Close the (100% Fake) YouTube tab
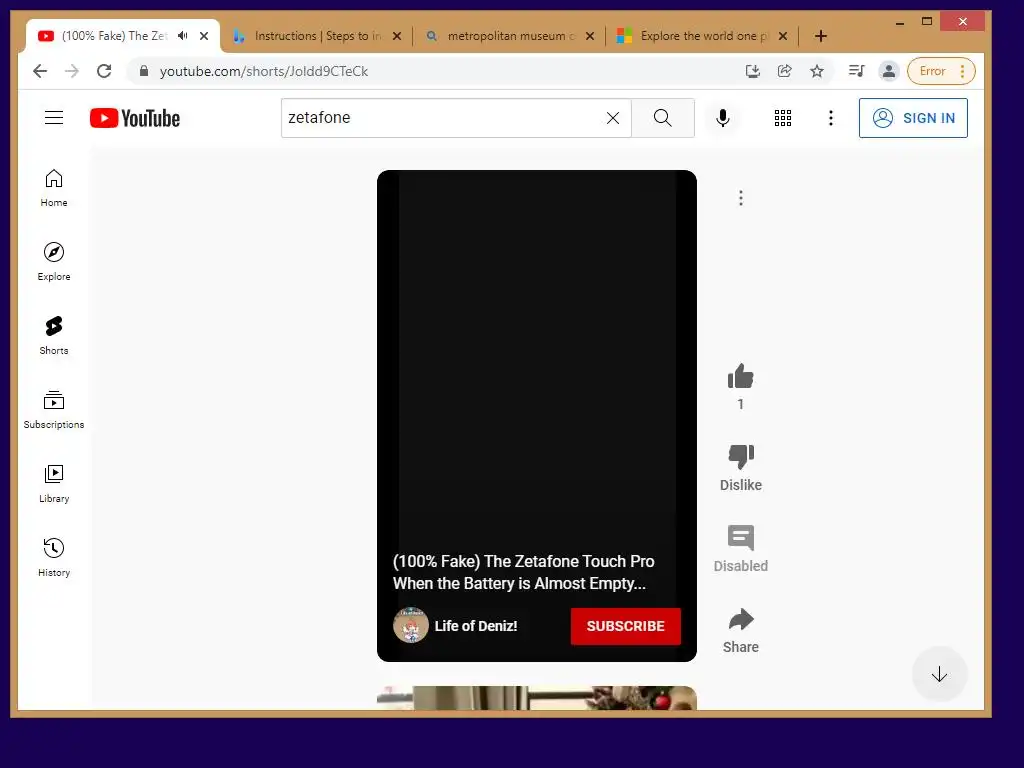Screen dimensions: 1024x768 pos(204,36)
